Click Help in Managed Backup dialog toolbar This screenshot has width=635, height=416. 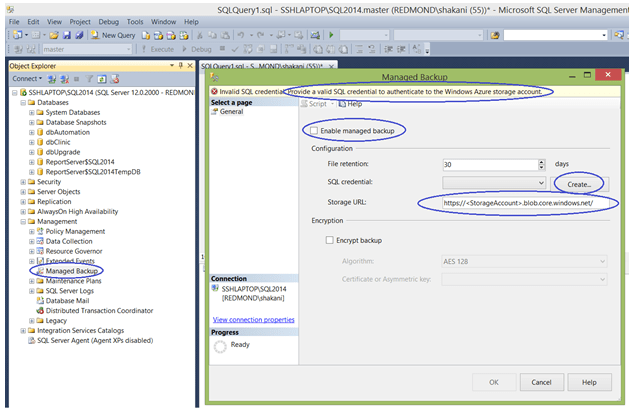[350, 104]
